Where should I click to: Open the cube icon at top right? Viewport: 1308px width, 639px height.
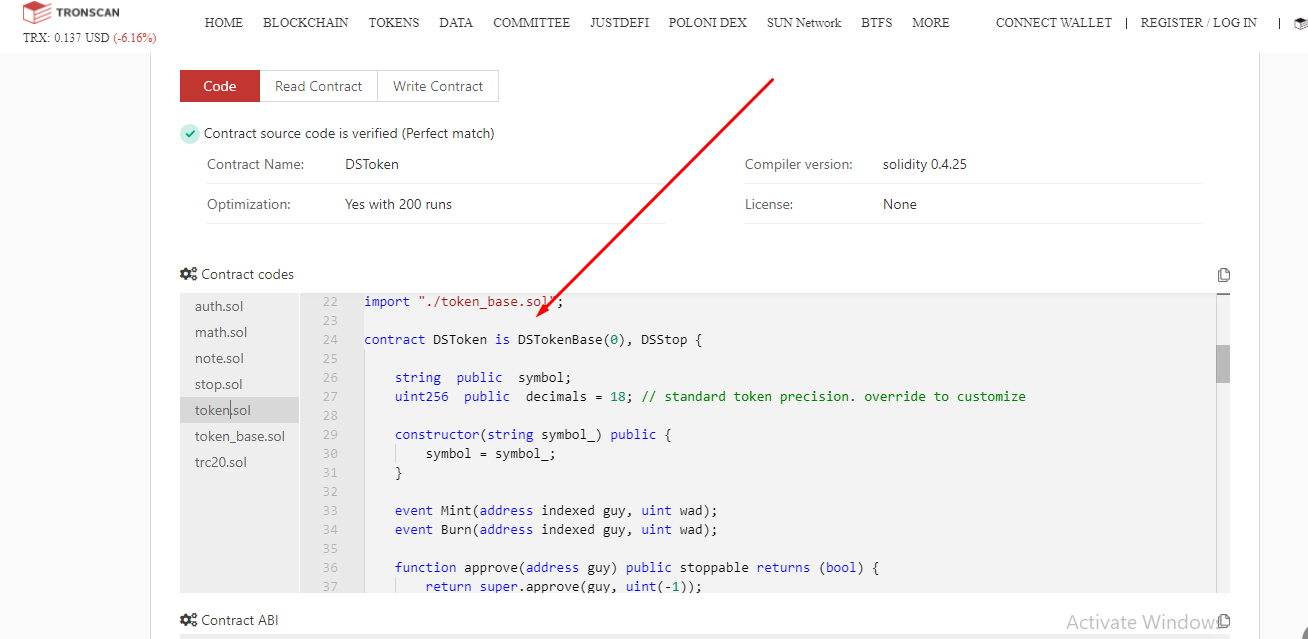click(x=1300, y=23)
